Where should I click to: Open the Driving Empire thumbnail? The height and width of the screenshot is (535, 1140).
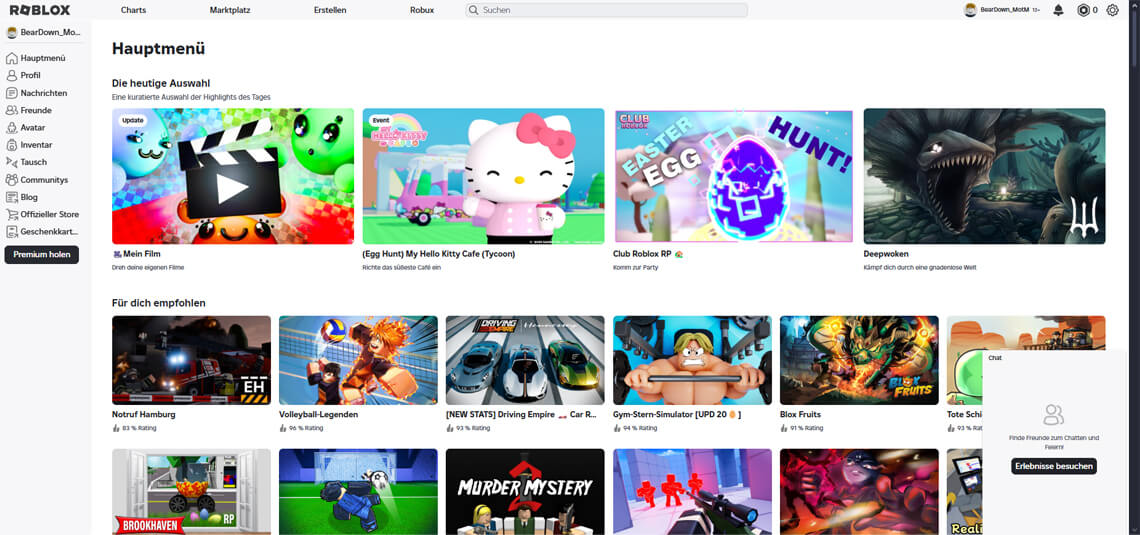[525, 360]
